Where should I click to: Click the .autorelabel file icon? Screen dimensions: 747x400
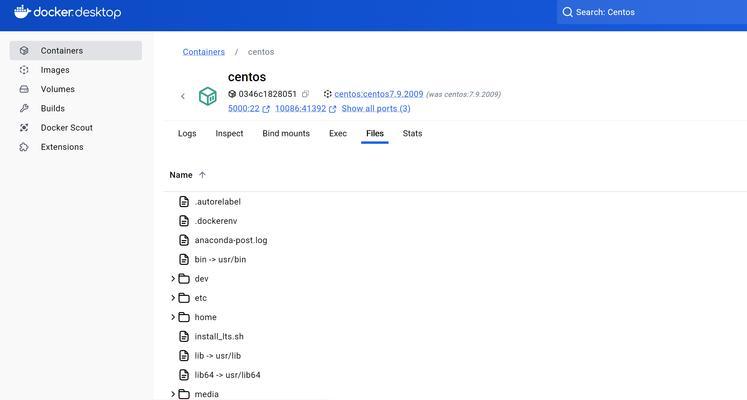pos(184,201)
